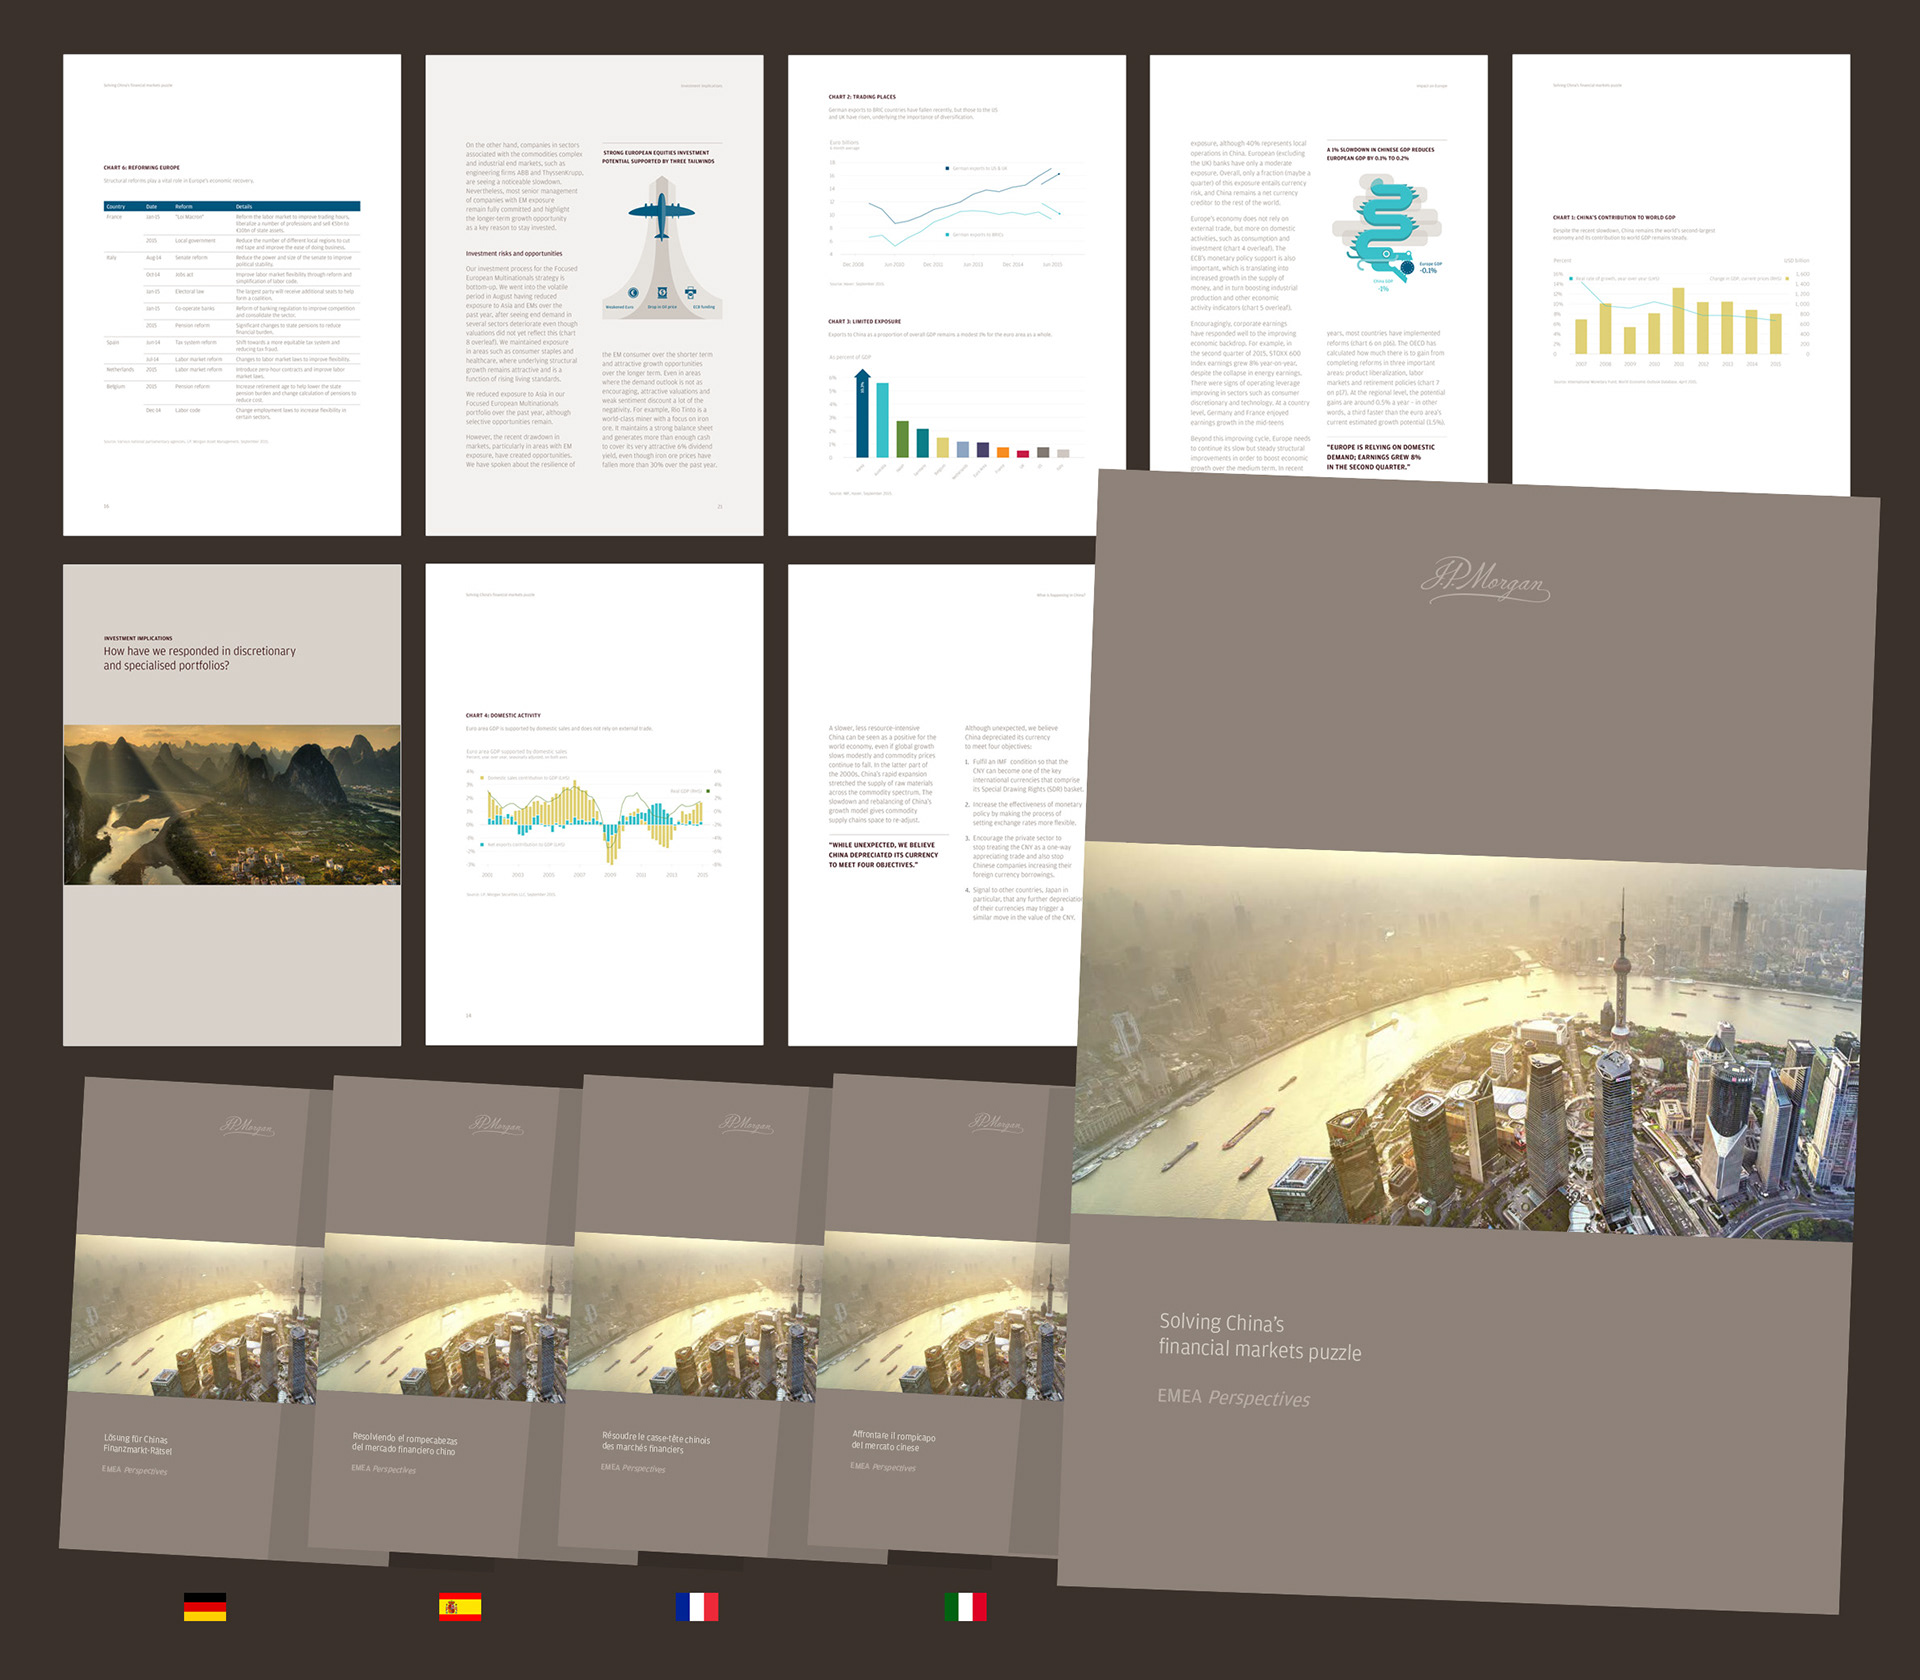This screenshot has width=1920, height=1680.
Task: Select the karst mountains landscape photo
Action: pos(232,805)
